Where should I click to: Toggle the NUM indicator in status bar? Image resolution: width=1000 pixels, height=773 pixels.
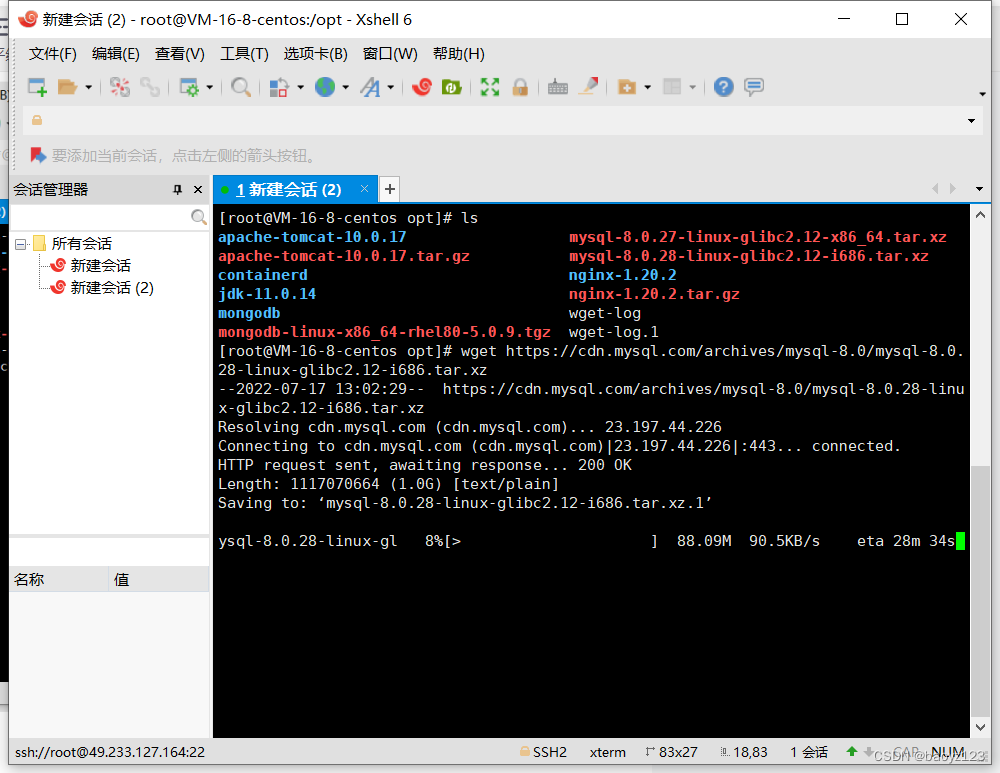click(x=948, y=752)
